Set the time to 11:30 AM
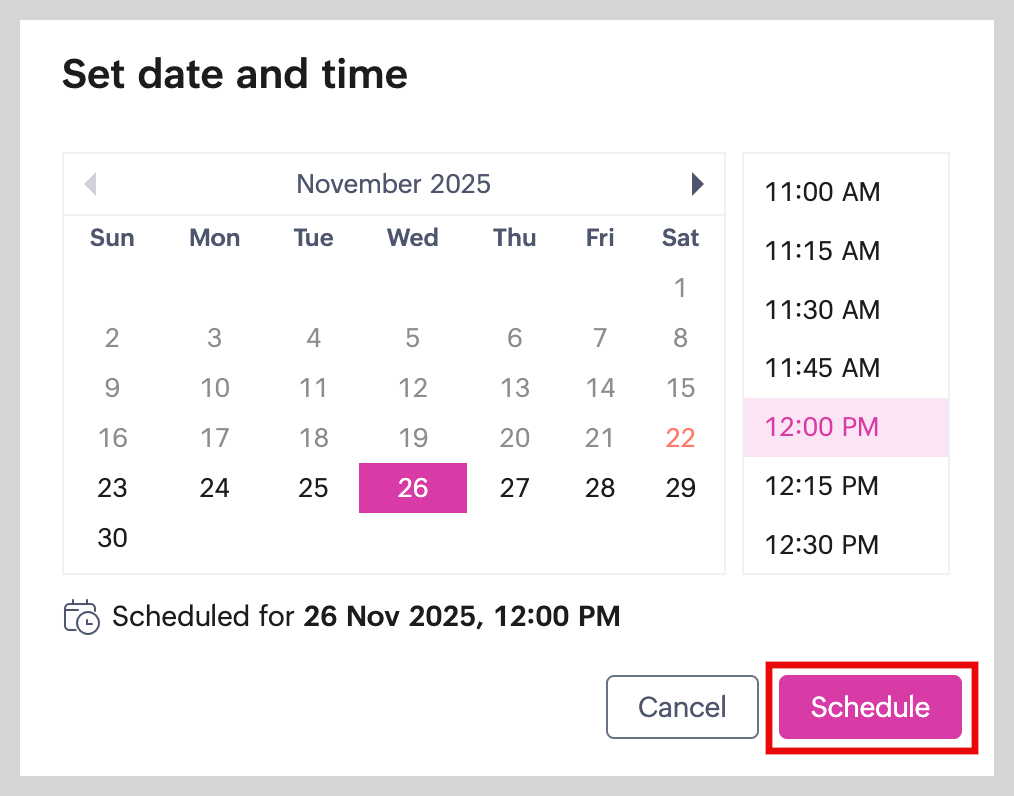The height and width of the screenshot is (796, 1014). click(x=822, y=310)
